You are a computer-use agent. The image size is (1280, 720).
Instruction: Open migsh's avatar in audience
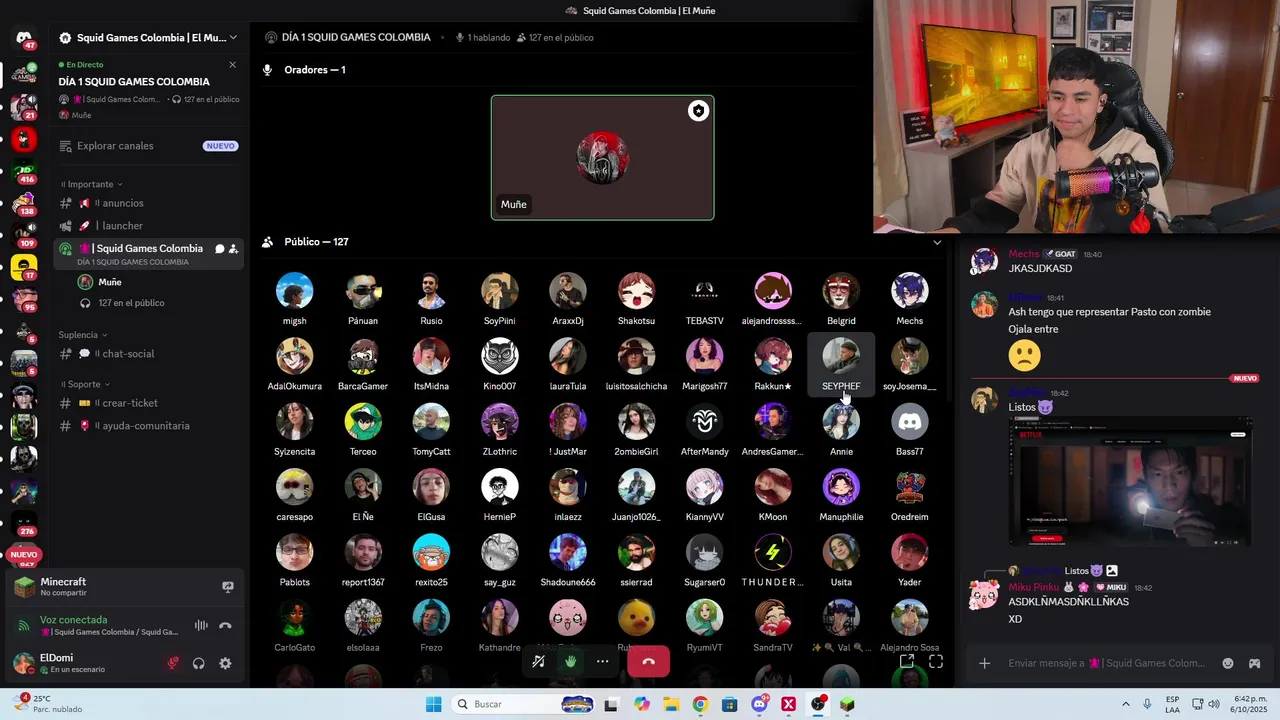(x=294, y=291)
